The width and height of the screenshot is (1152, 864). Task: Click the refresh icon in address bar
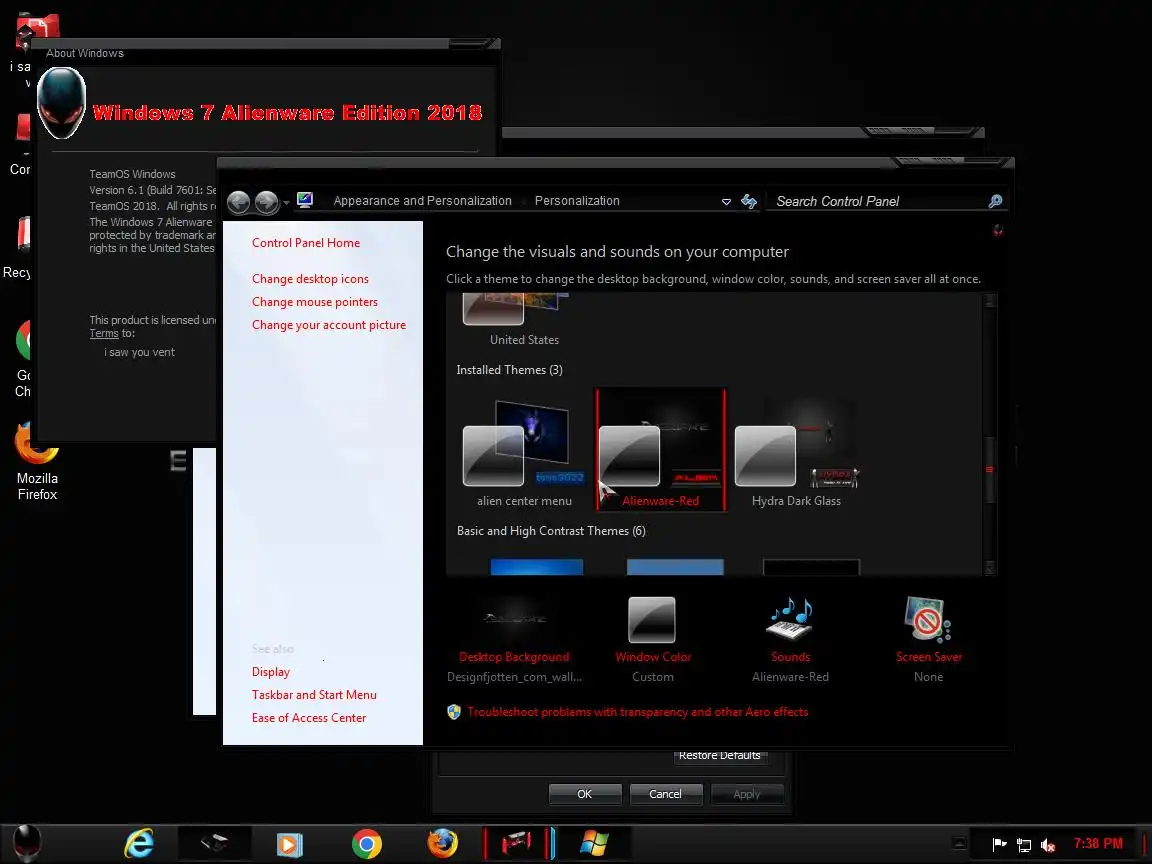pyautogui.click(x=749, y=201)
